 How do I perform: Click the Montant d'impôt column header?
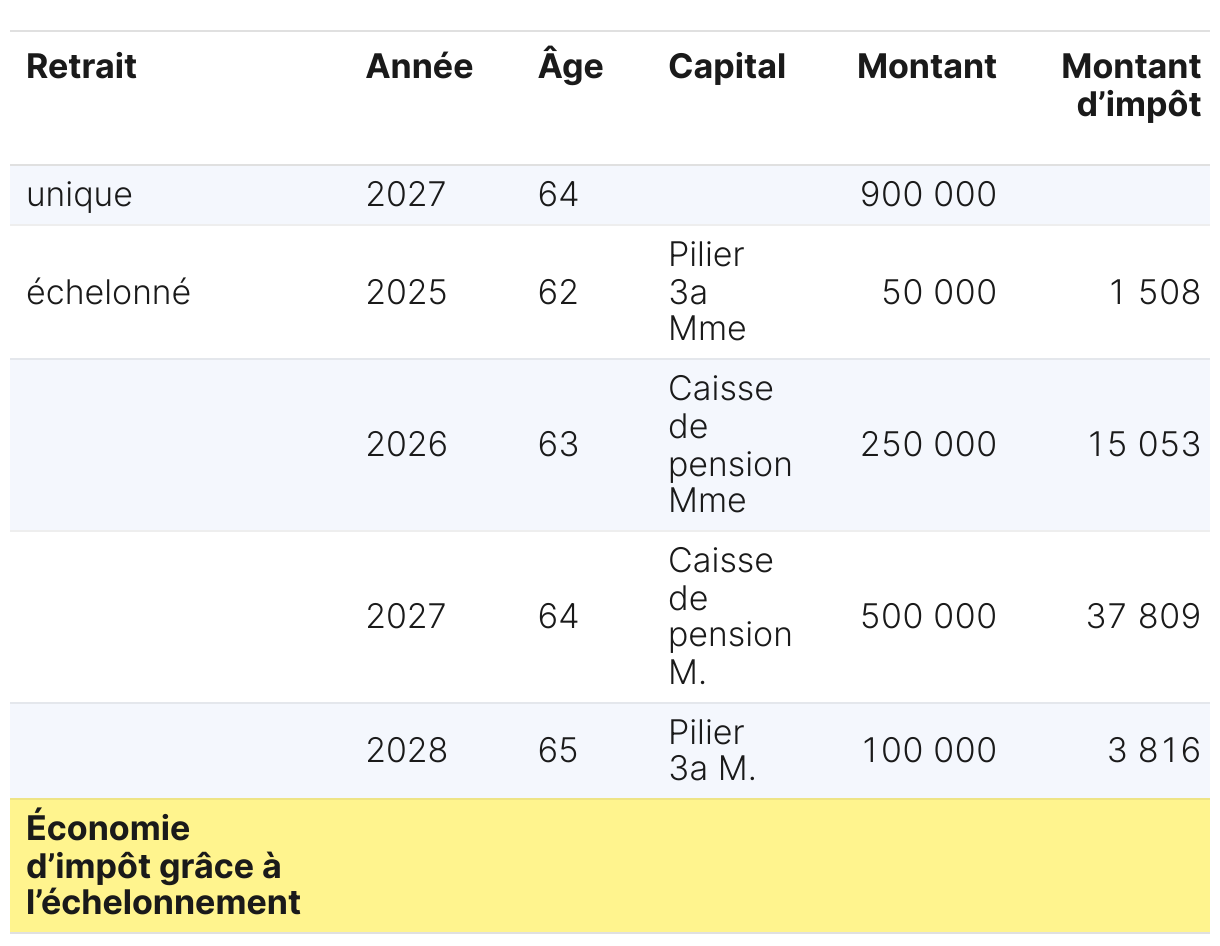(x=1131, y=85)
